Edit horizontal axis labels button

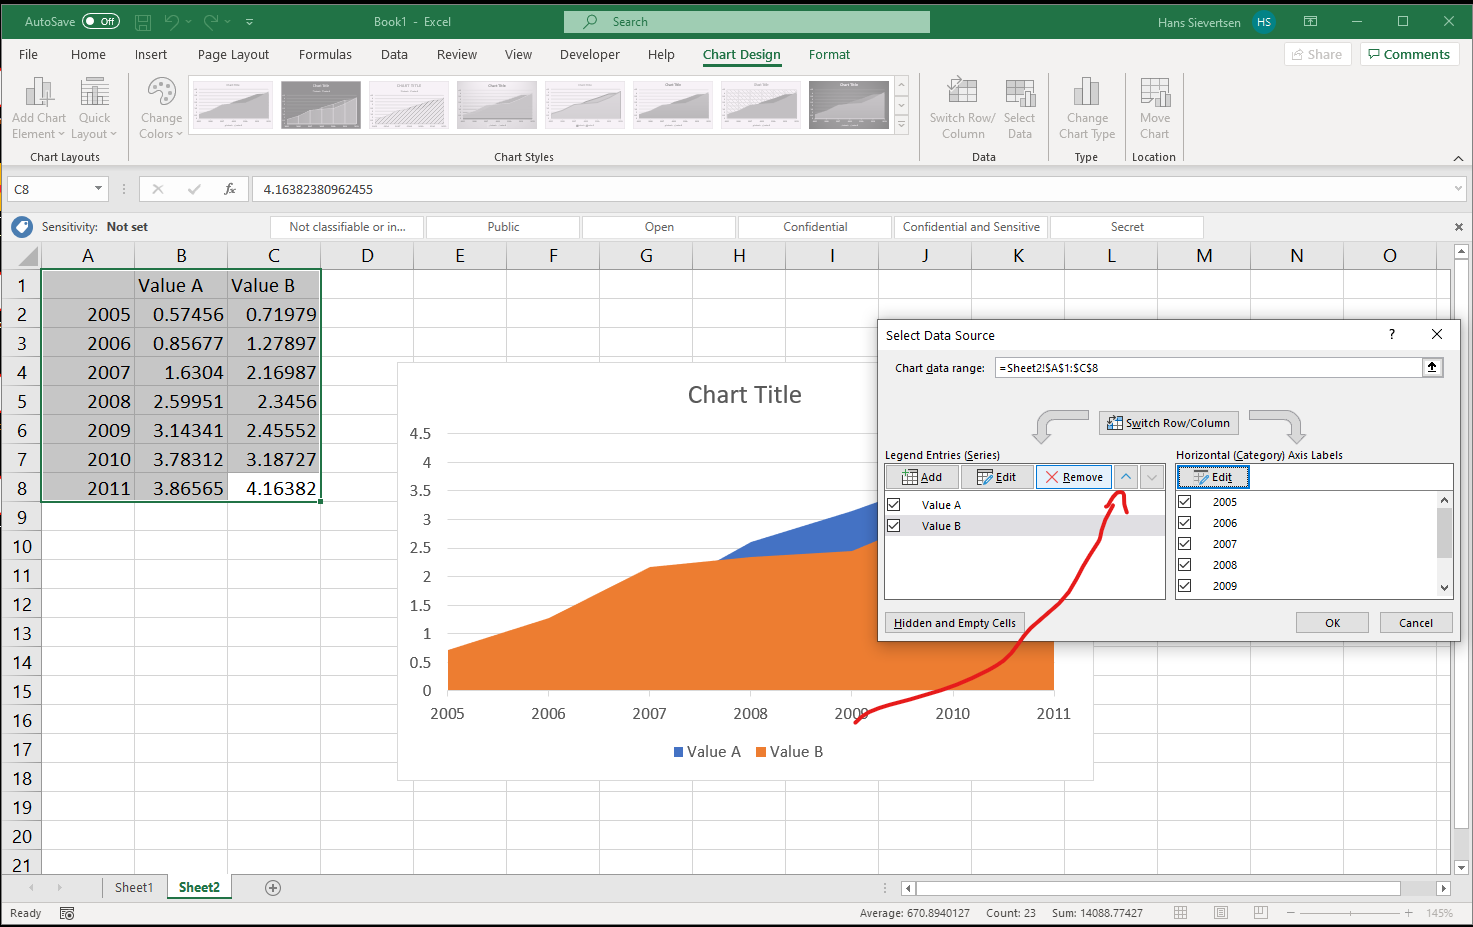click(1213, 477)
